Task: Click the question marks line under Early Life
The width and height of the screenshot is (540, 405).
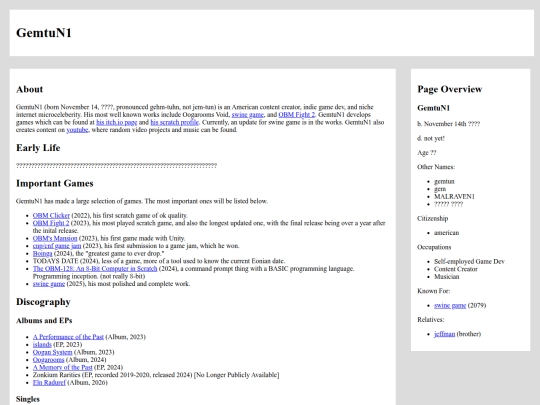Action: (x=116, y=166)
